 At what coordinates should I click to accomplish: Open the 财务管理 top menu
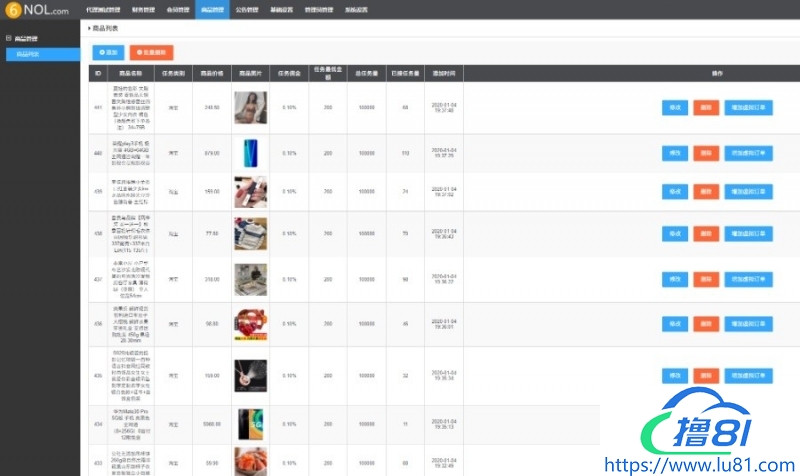click(142, 8)
